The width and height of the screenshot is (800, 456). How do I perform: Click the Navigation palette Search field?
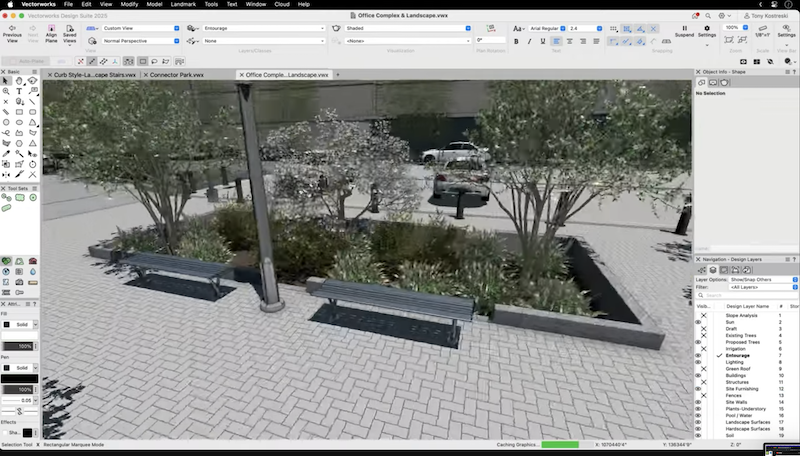point(746,295)
